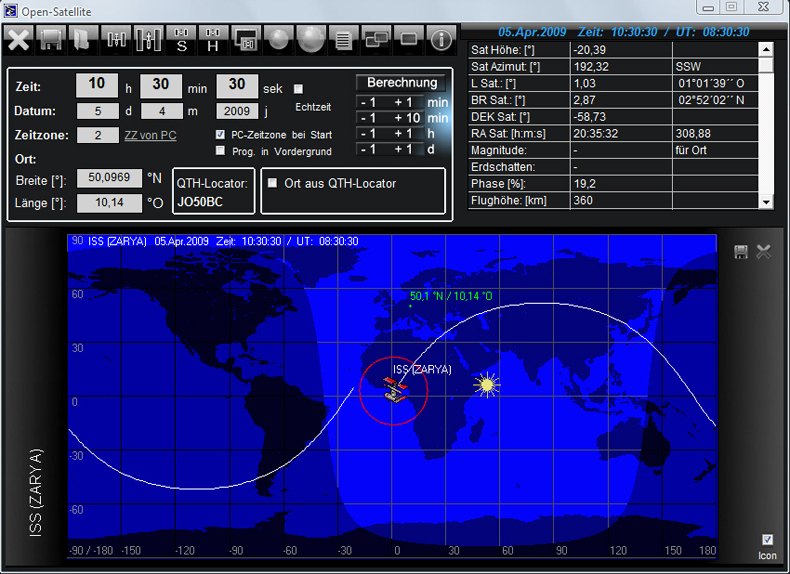The image size is (790, 574).
Task: Click the floppy disk save icon in toolbar
Action: point(51,40)
